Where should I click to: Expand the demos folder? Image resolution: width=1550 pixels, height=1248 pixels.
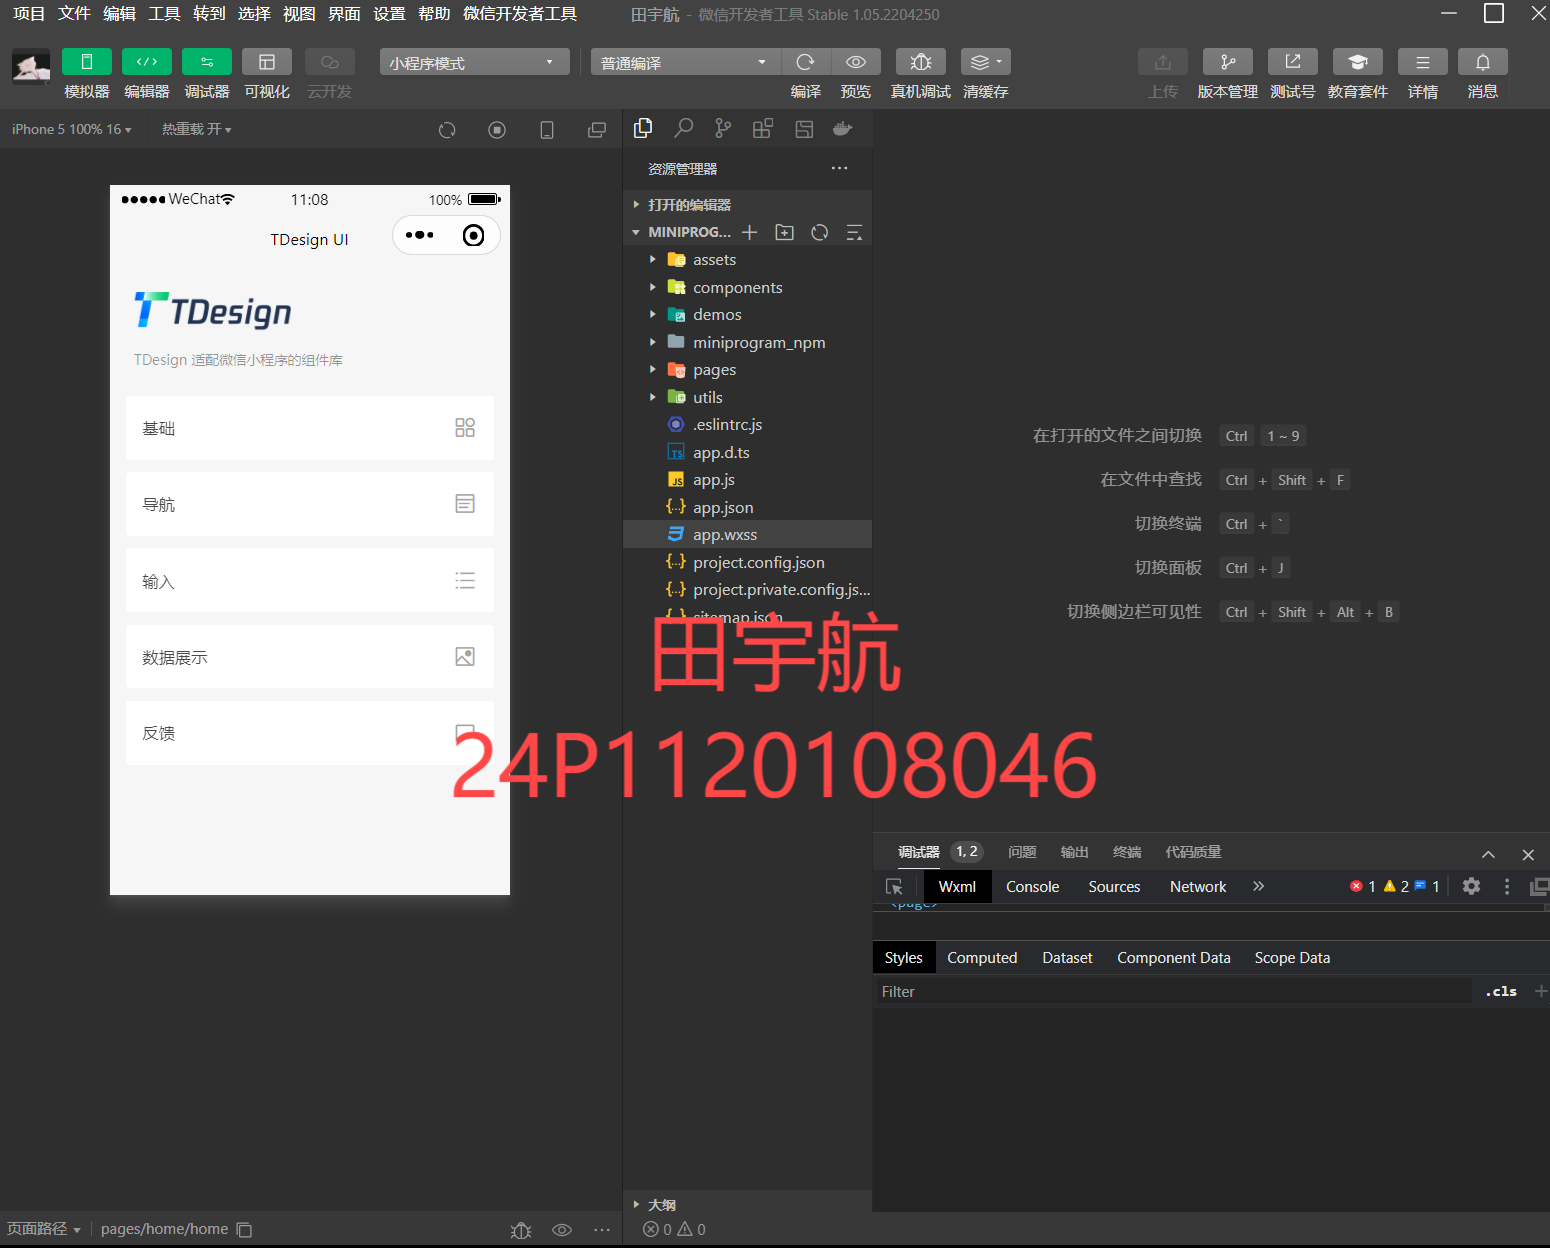(x=747, y=314)
